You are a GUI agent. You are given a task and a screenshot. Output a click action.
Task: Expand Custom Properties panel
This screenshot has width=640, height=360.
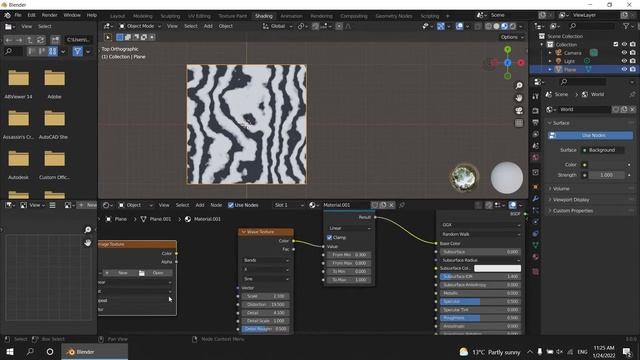[572, 211]
